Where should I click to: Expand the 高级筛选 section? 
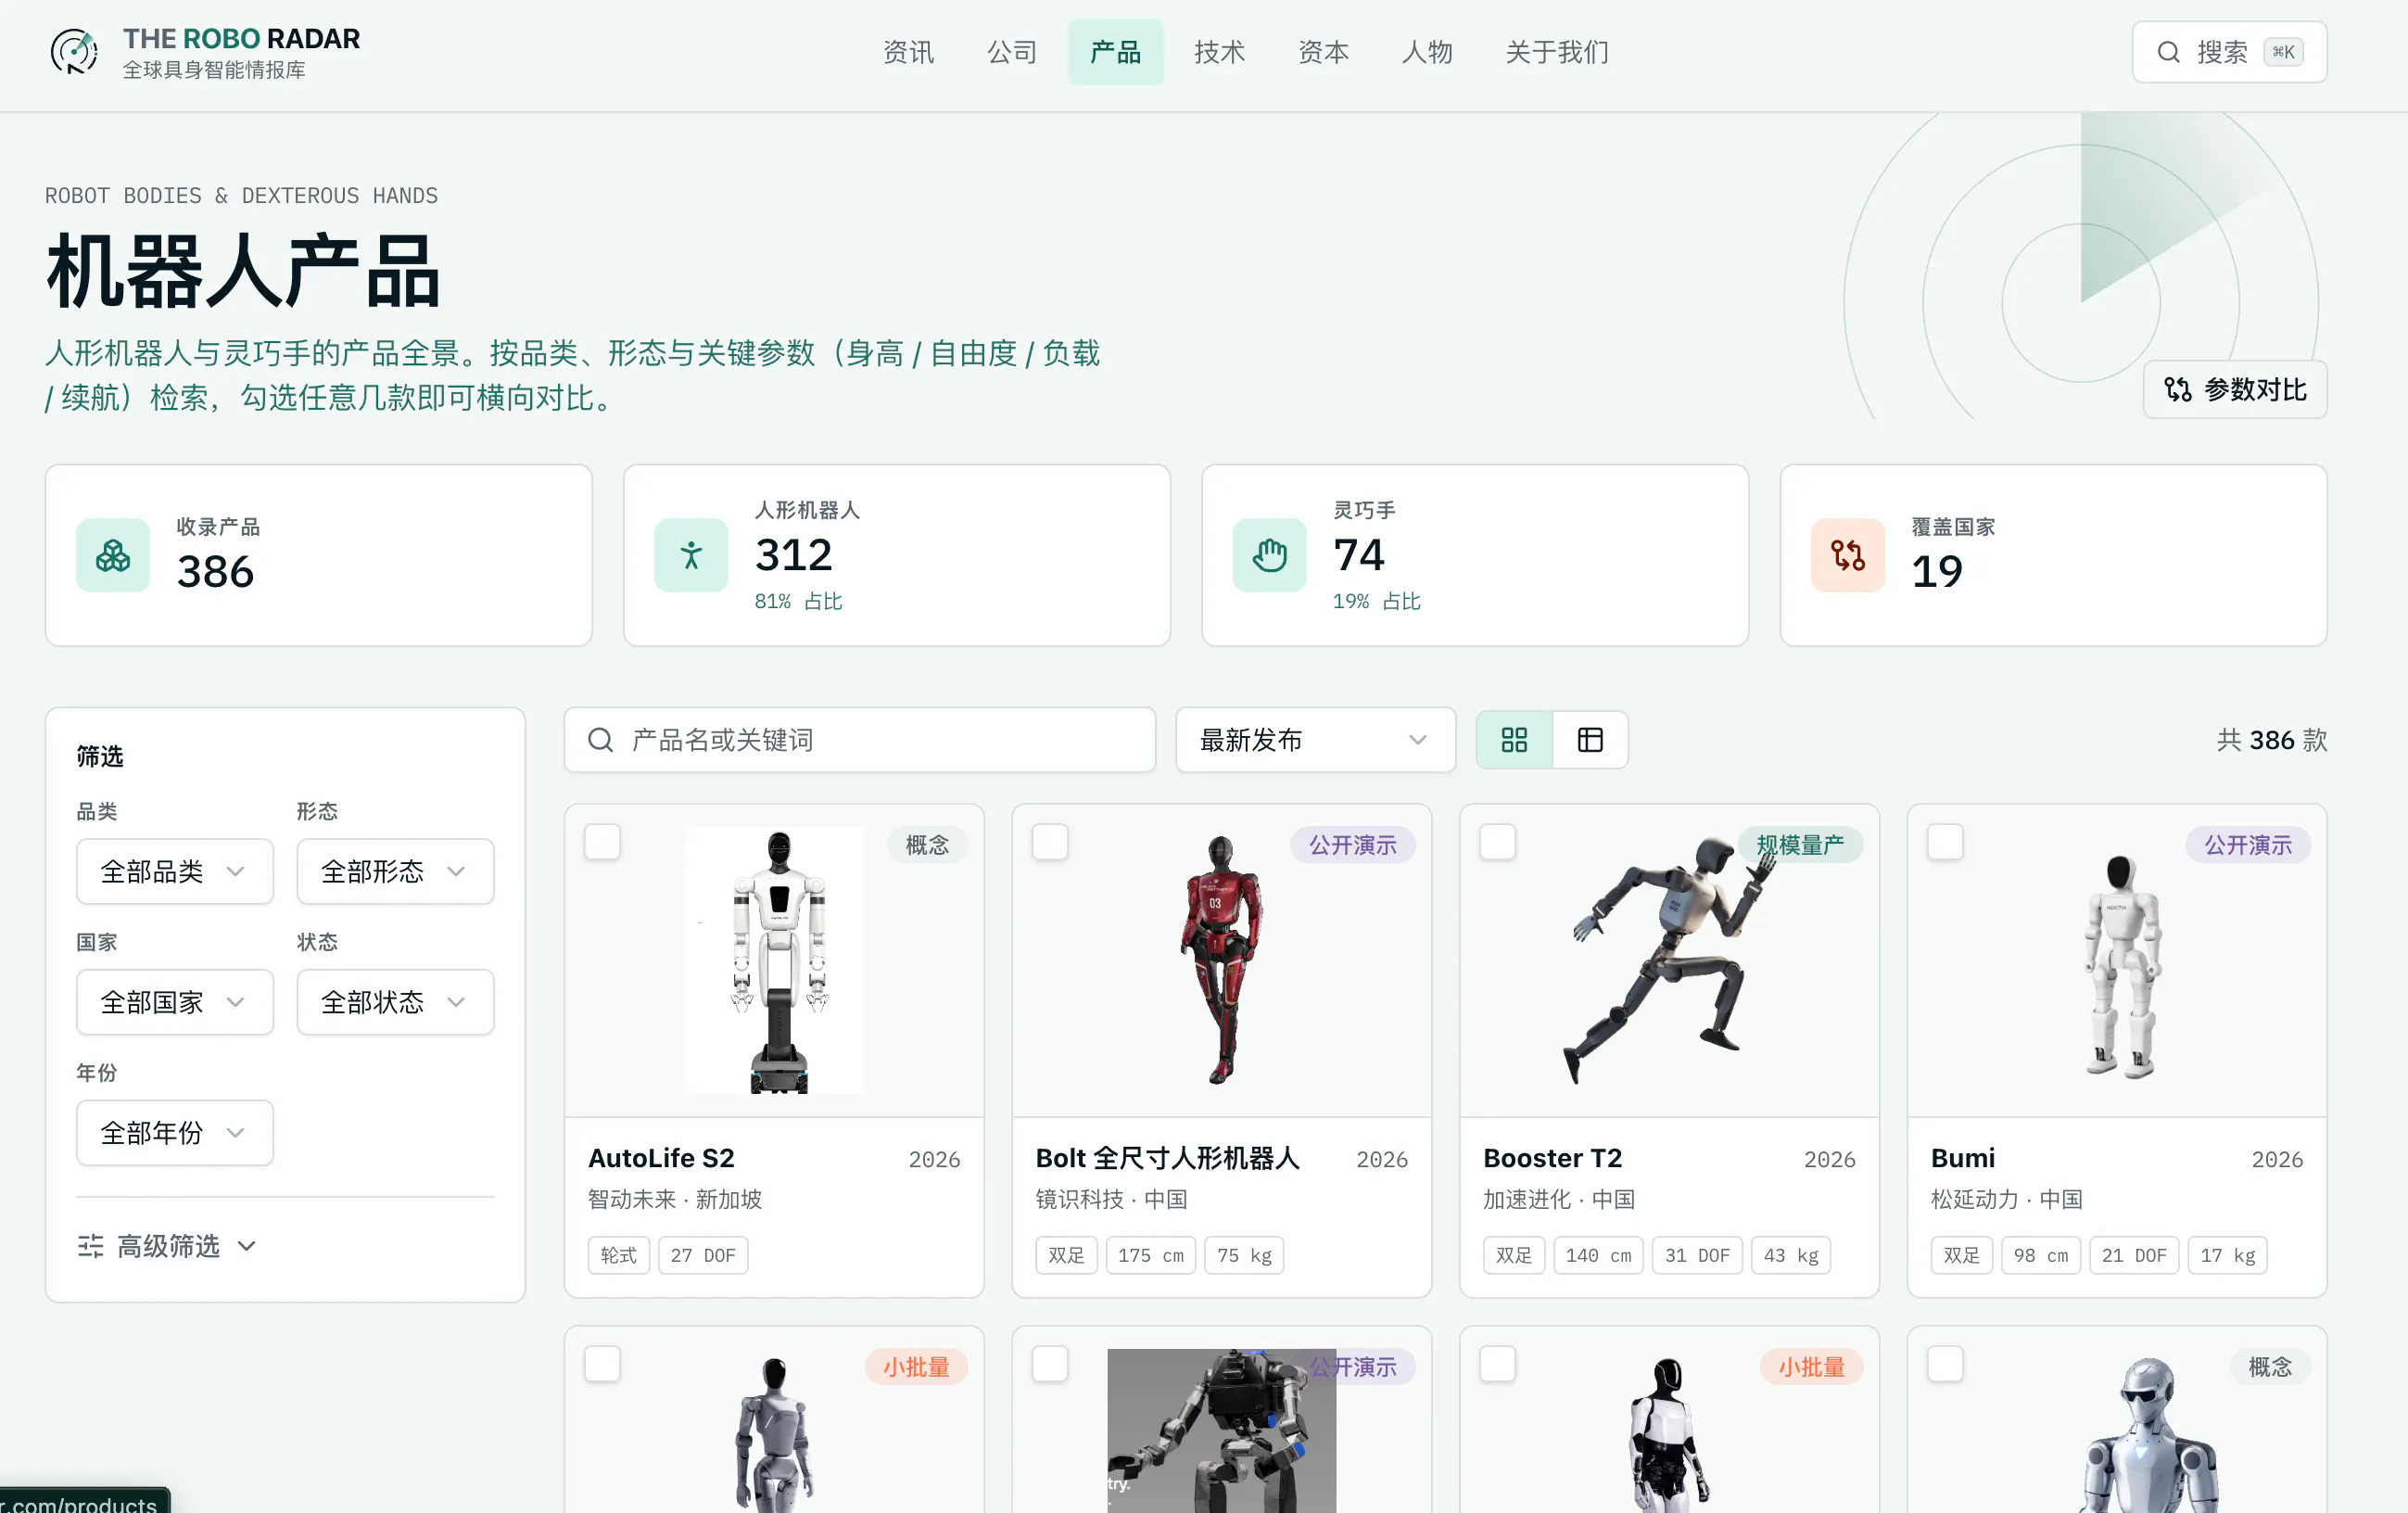point(168,1246)
